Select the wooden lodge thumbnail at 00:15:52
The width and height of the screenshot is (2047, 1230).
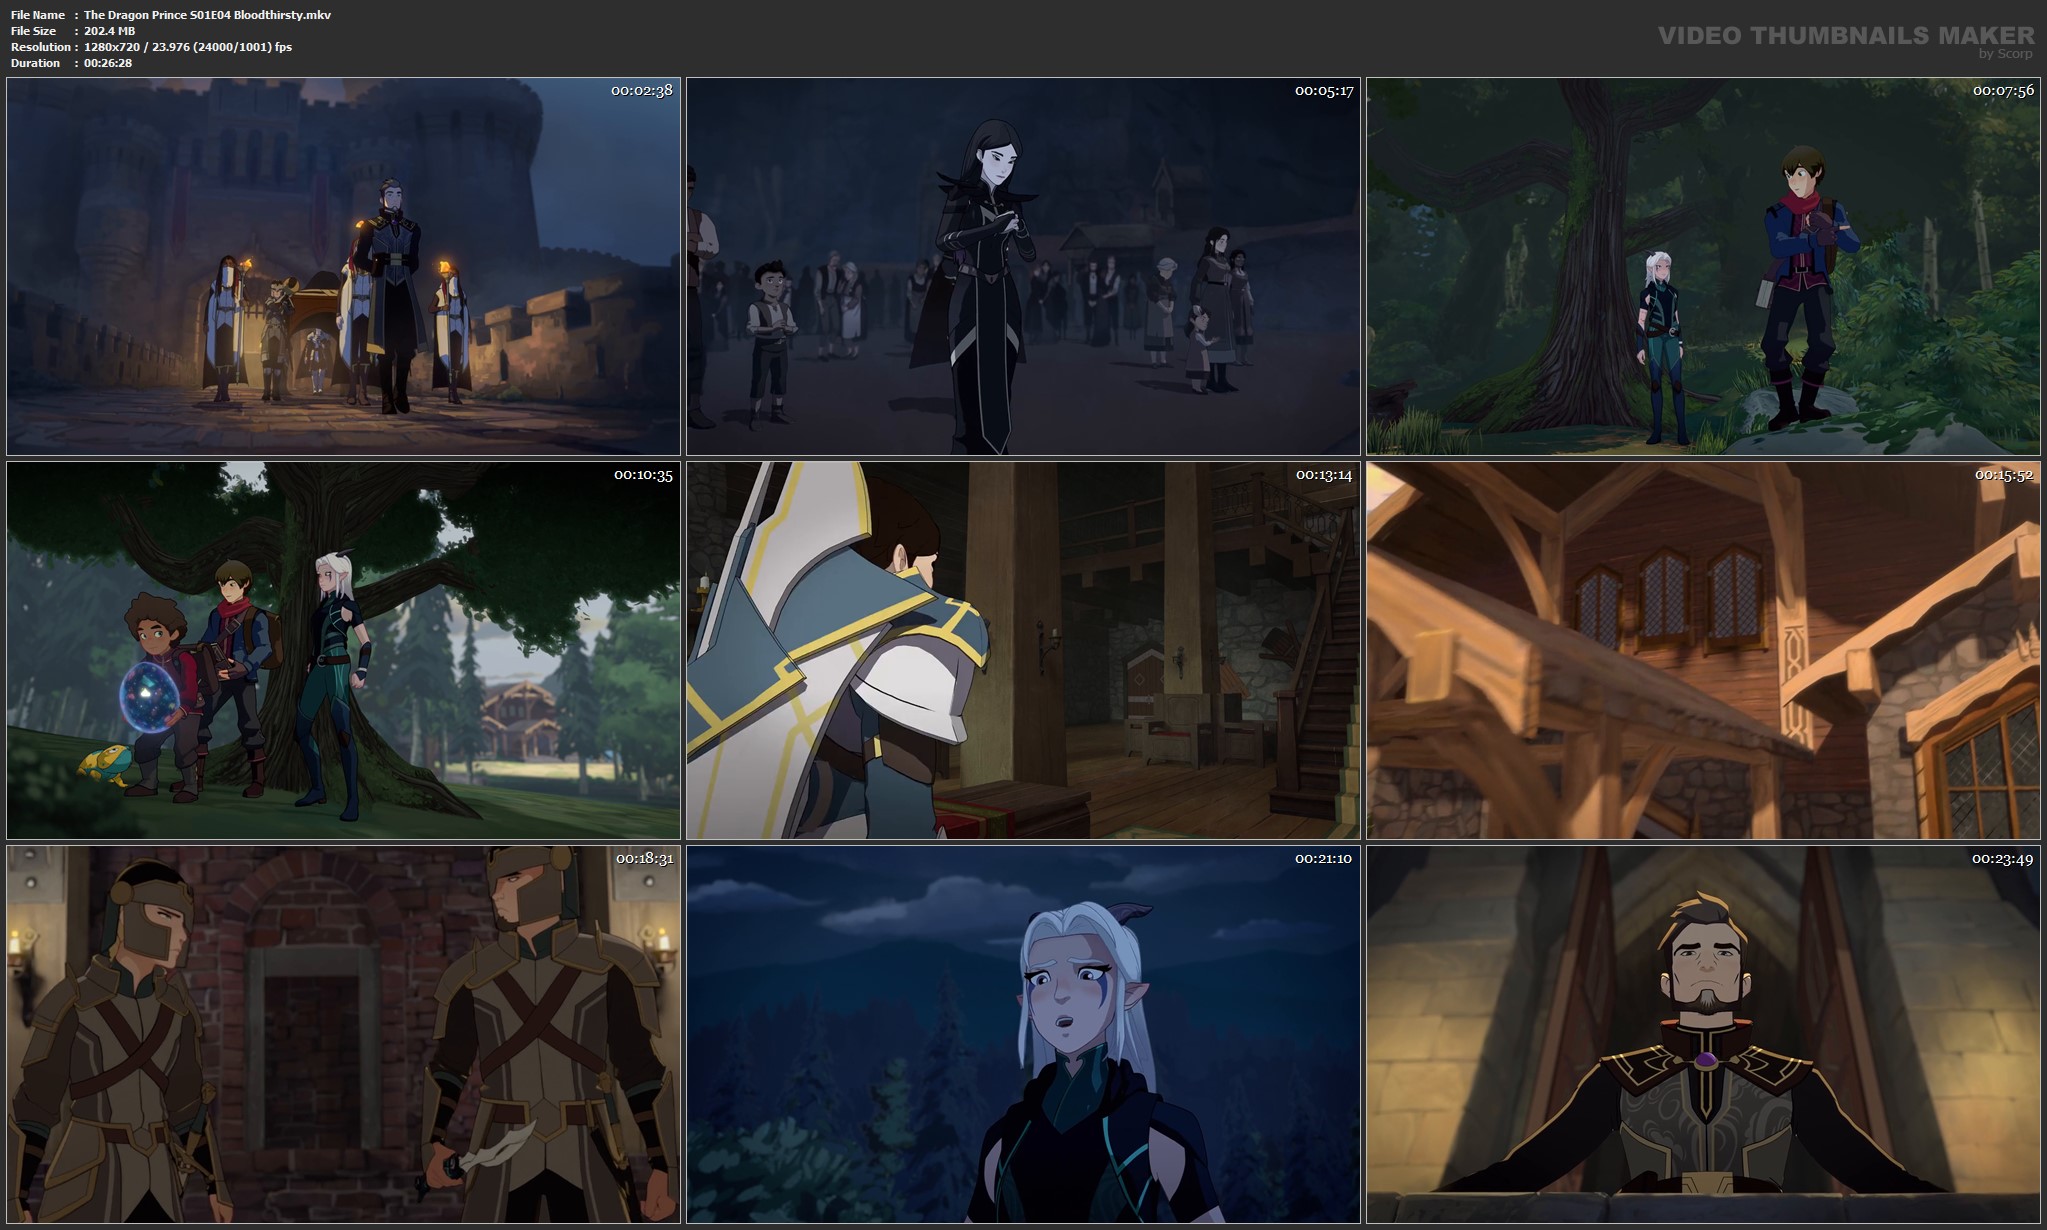1703,650
